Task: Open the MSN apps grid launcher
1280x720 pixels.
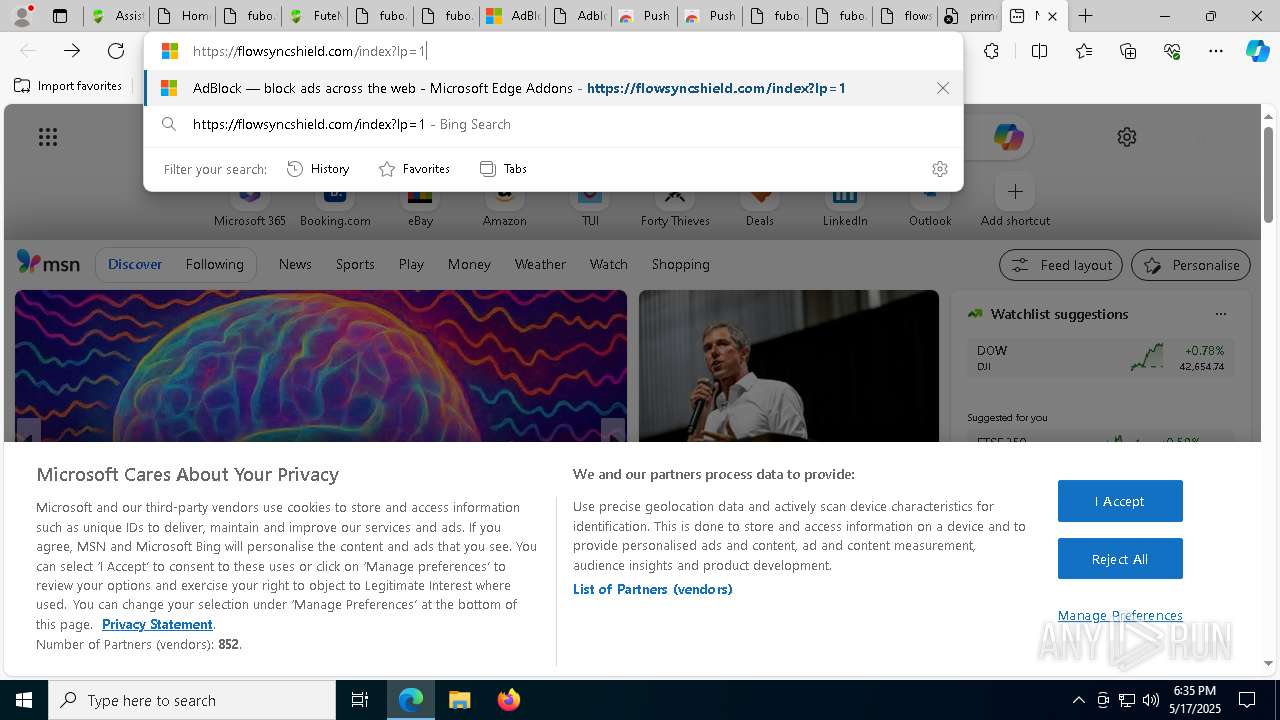Action: coord(48,137)
